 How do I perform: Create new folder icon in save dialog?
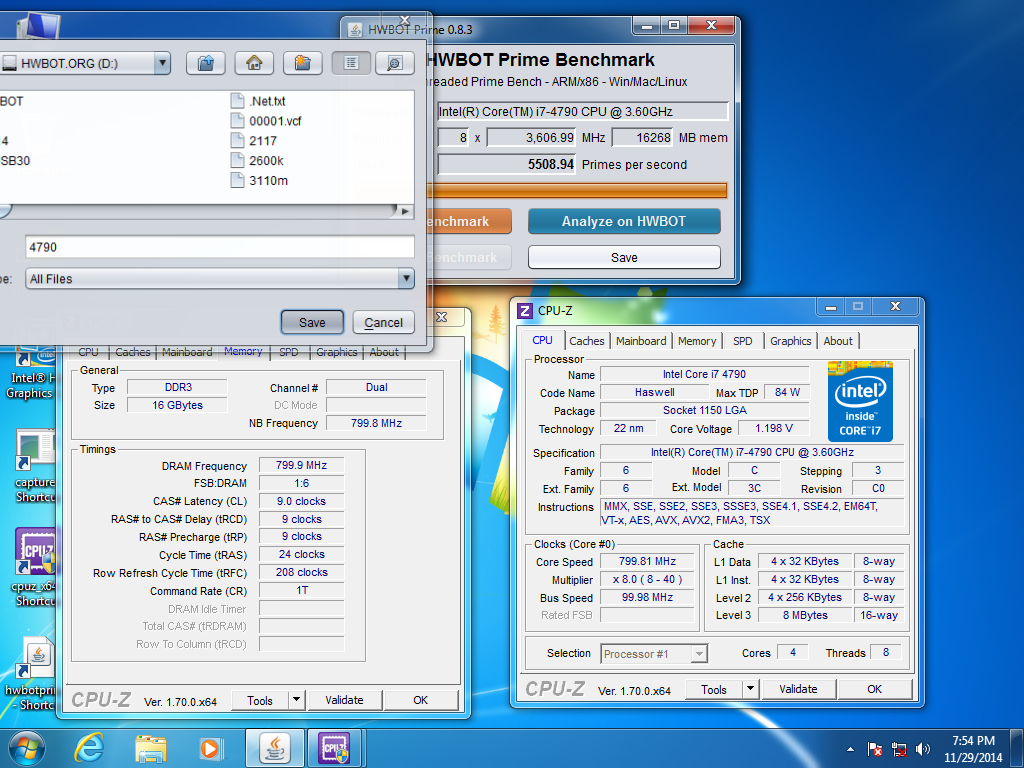[x=302, y=63]
